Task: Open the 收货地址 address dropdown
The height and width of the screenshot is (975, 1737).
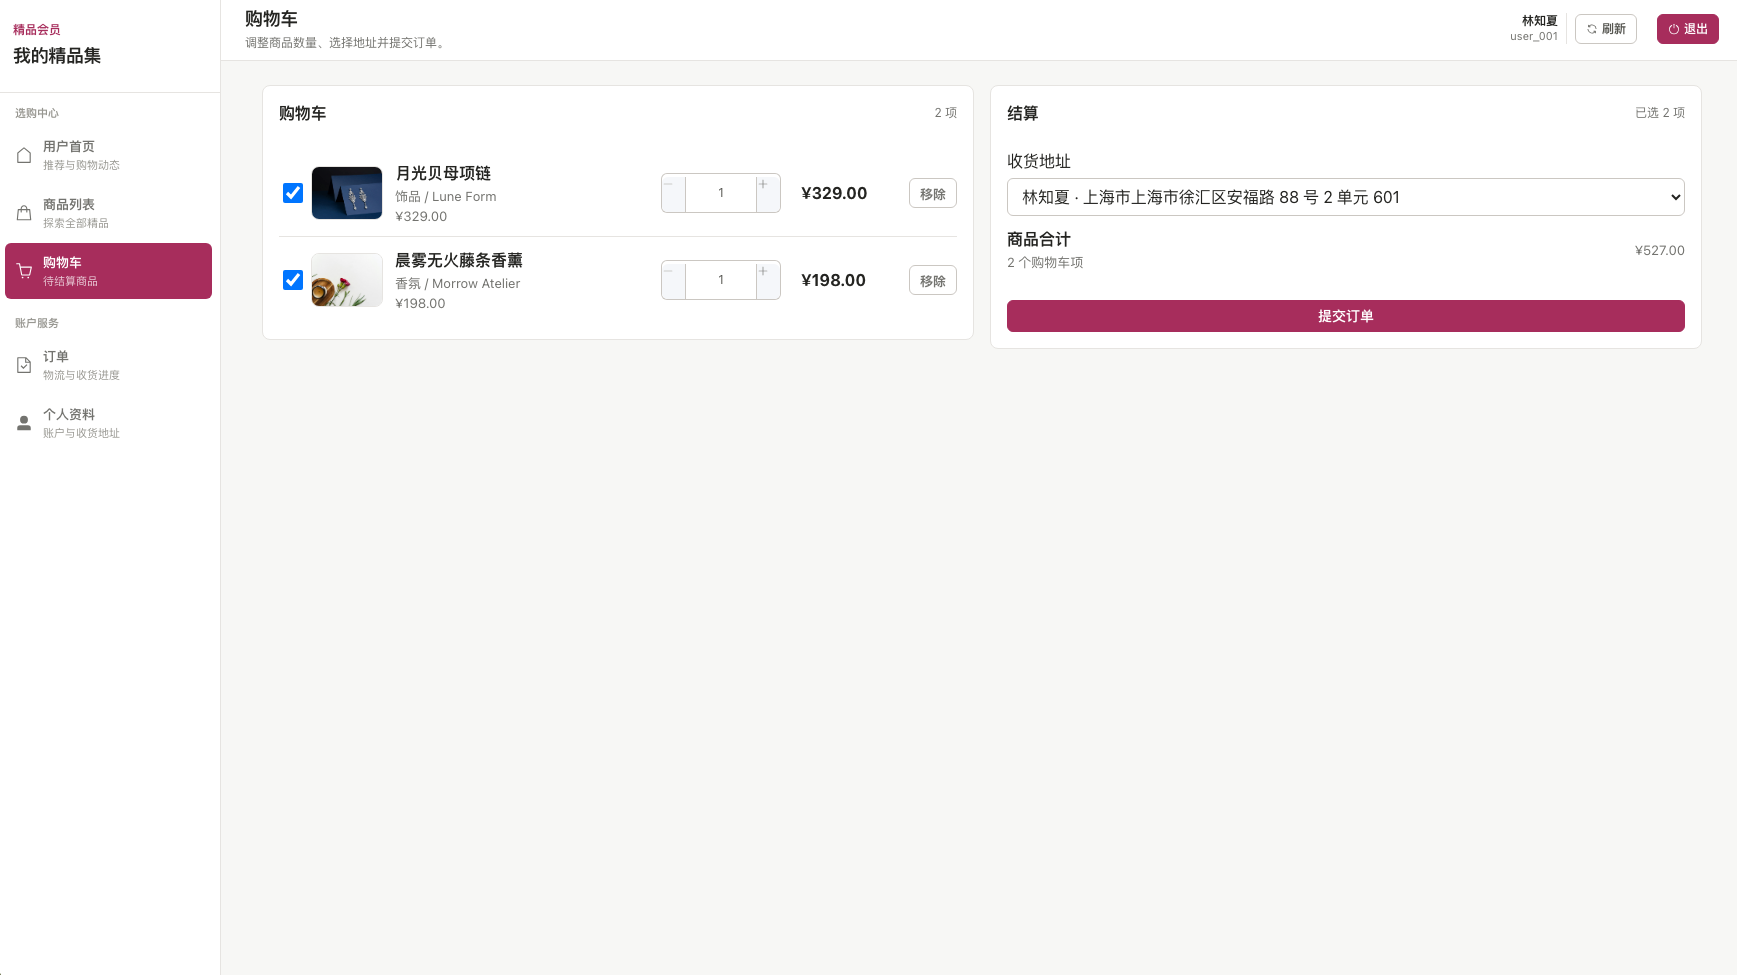Action: click(1345, 197)
